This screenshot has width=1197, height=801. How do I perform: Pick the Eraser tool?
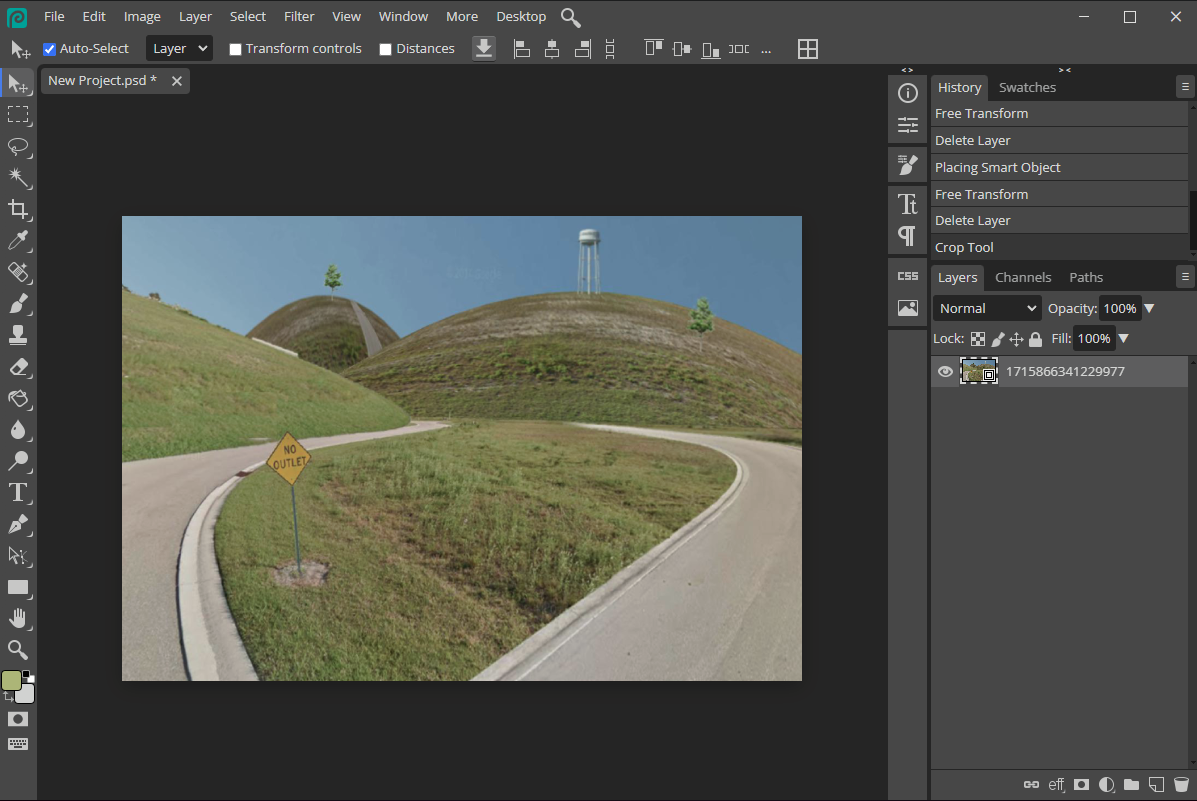click(x=18, y=367)
